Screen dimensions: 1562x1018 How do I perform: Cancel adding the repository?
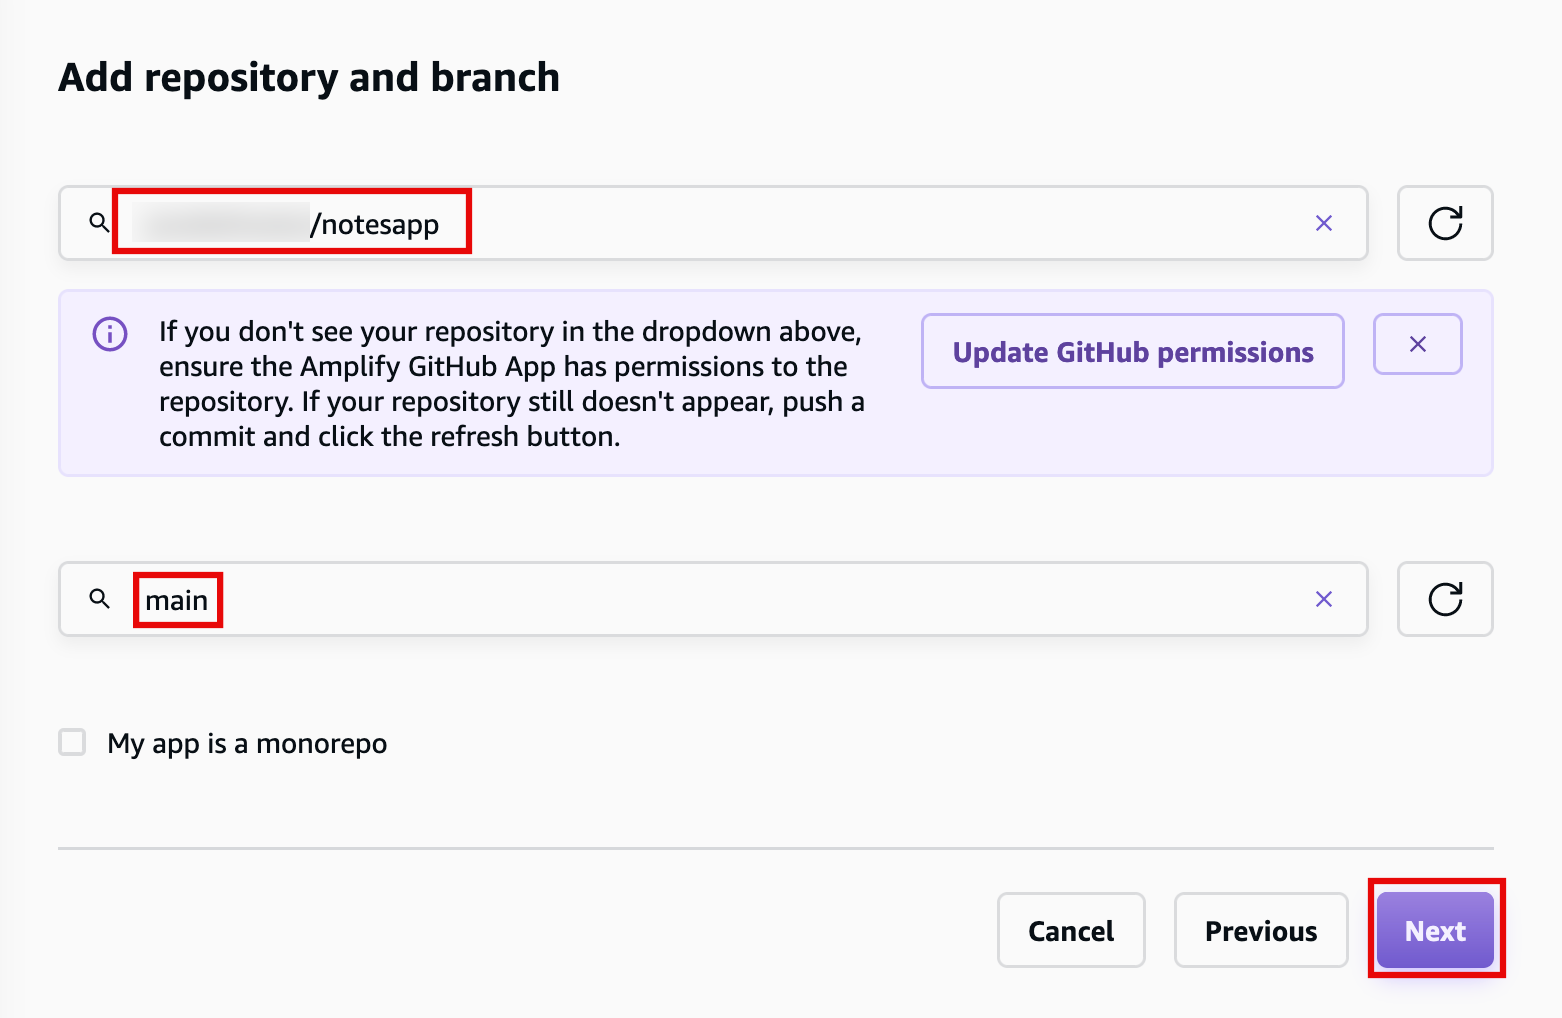pyautogui.click(x=1071, y=930)
